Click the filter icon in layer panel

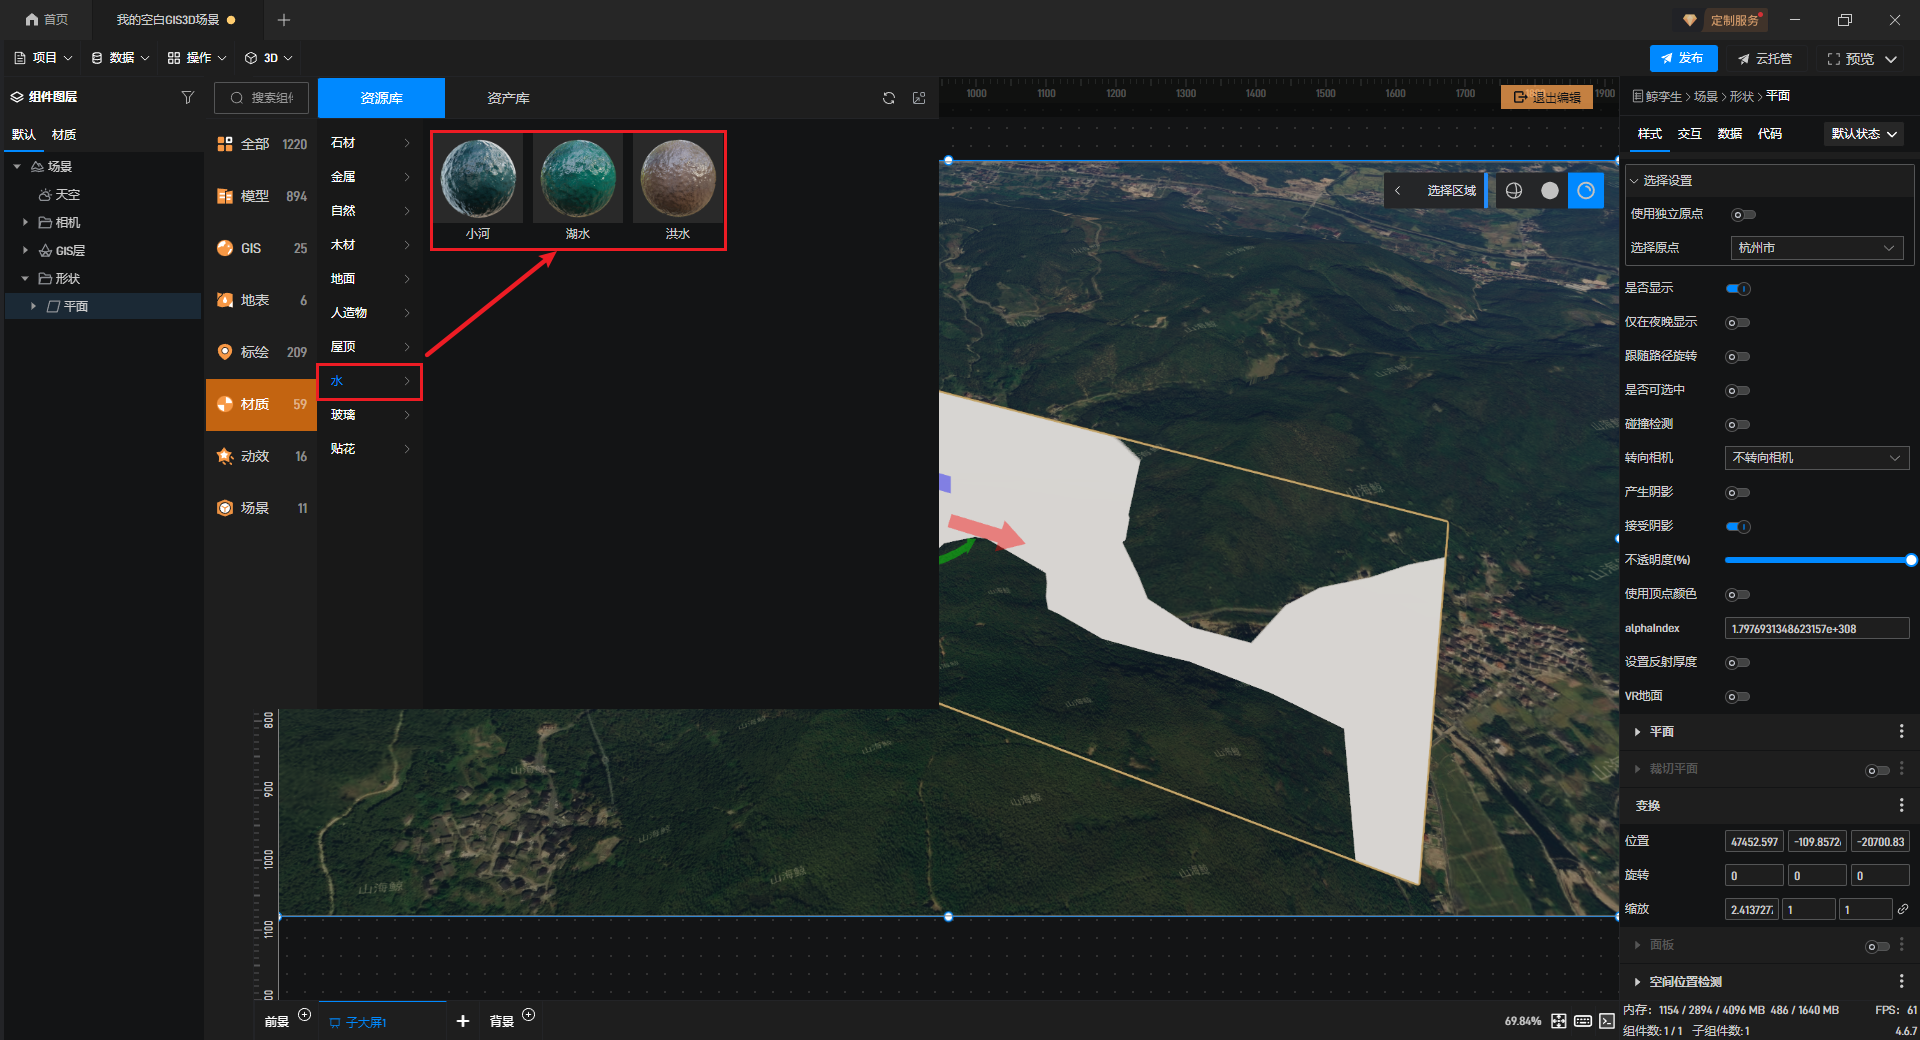coord(187,97)
